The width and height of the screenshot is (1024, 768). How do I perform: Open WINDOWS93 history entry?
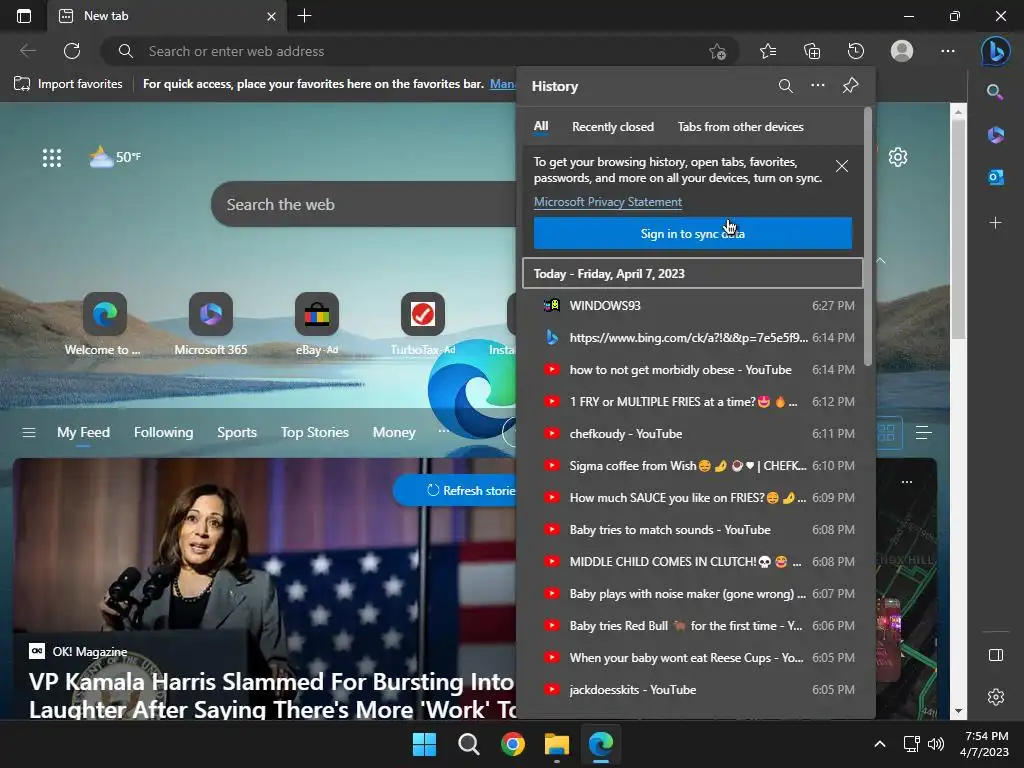point(692,306)
